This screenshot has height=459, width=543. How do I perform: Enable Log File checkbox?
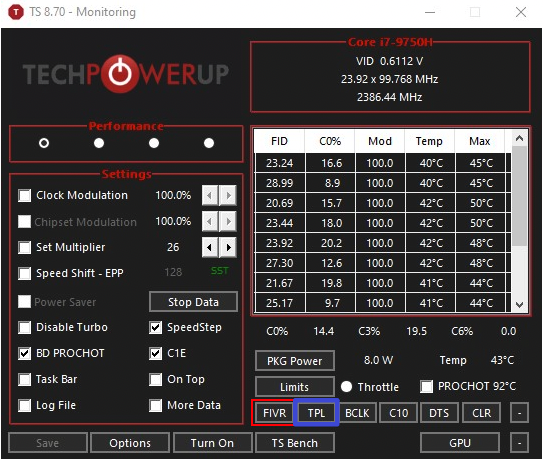pyautogui.click(x=25, y=405)
